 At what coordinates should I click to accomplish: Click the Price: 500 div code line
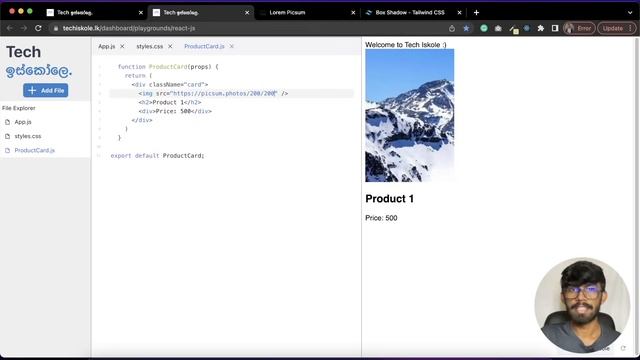(x=175, y=111)
